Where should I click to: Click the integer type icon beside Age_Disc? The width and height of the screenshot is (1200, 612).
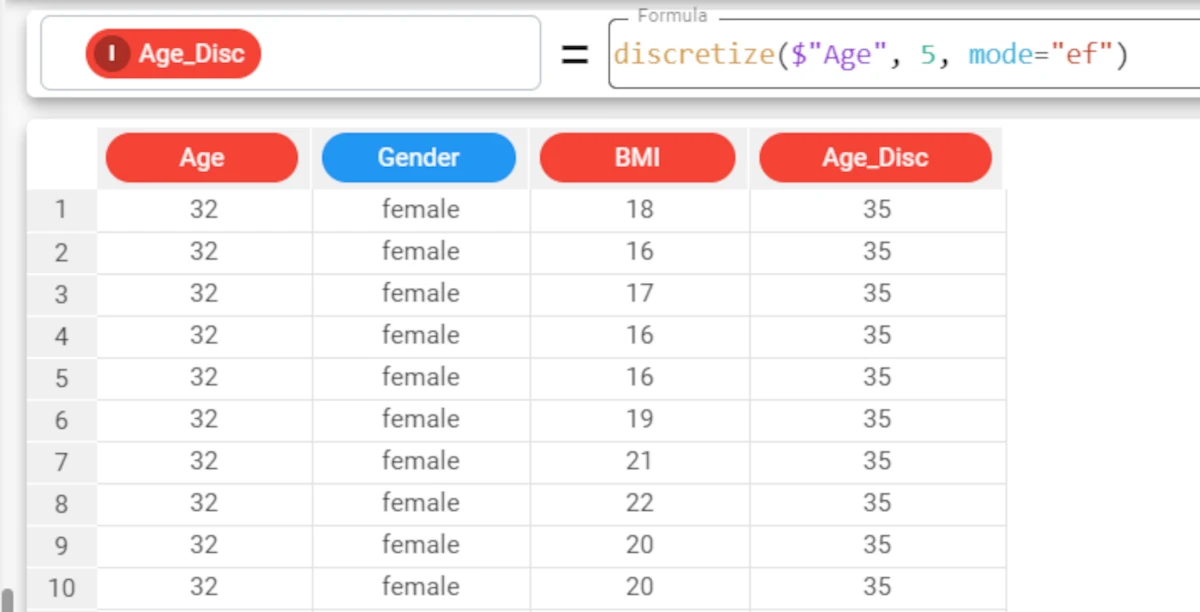(x=112, y=54)
